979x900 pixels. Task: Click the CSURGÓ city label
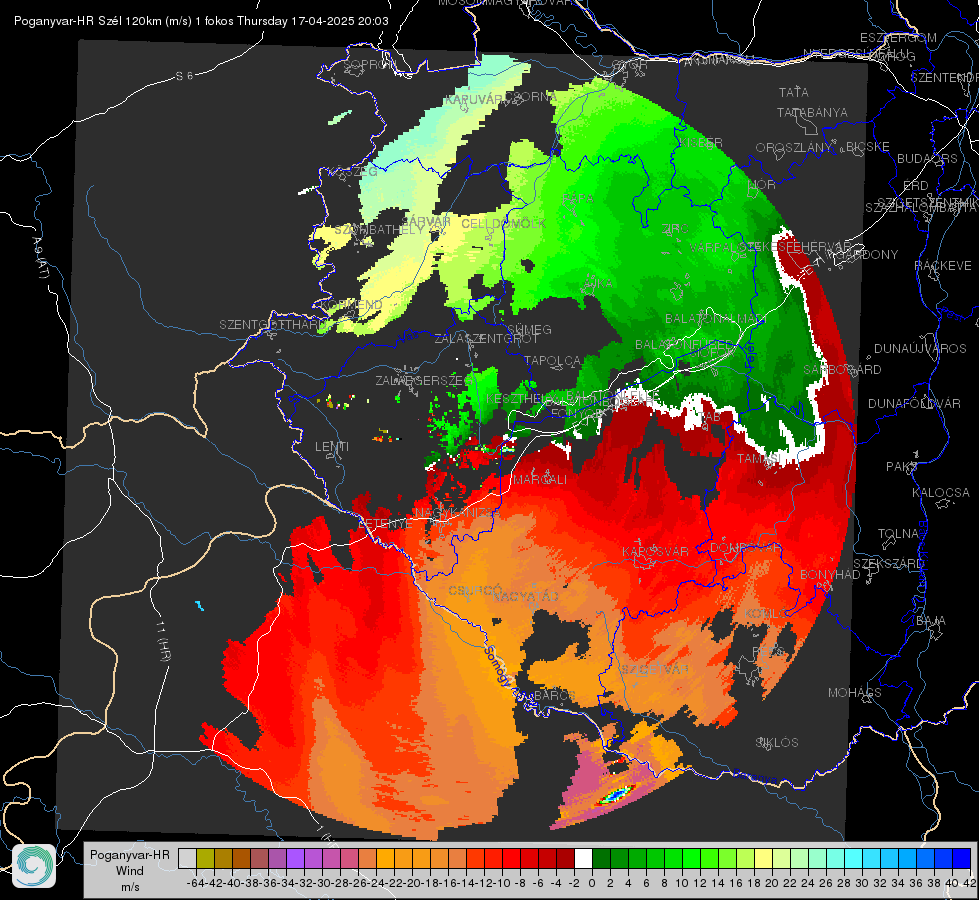tap(475, 591)
